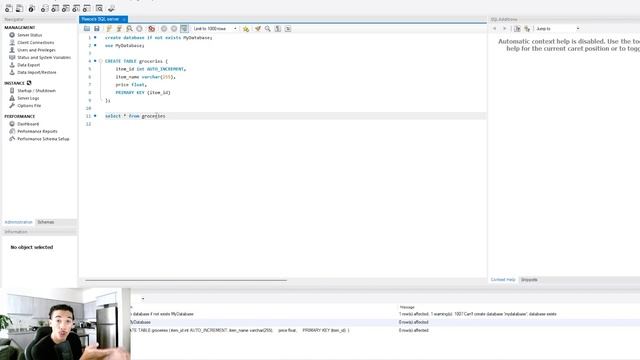Open the search table data icon

coord(99,8)
